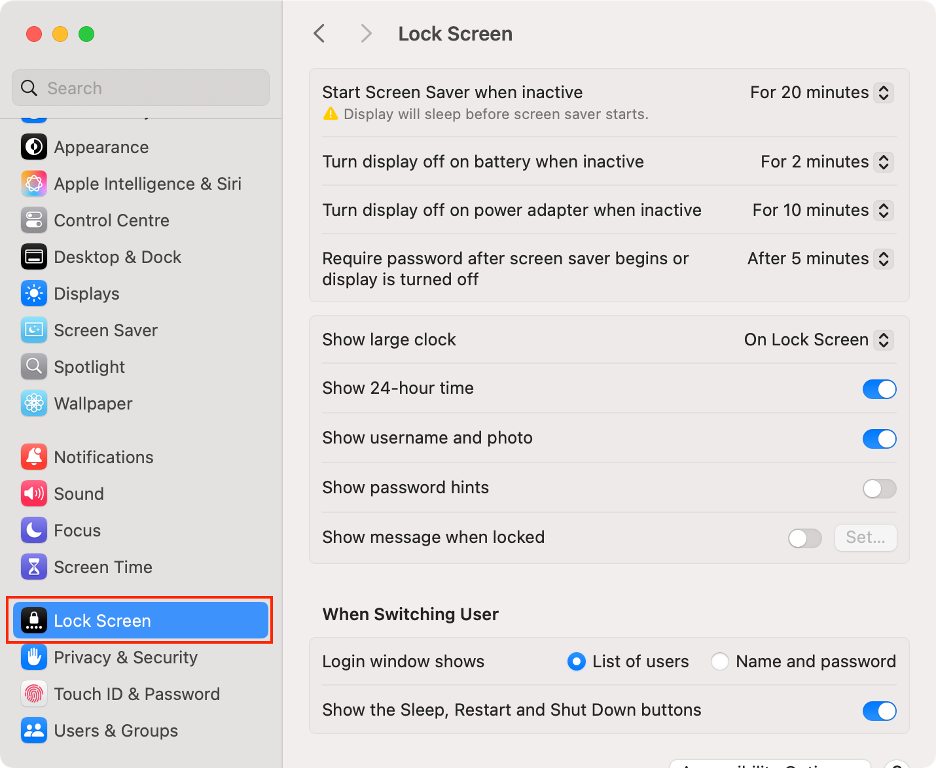Disable Show 24-hour time
Screen dimensions: 936x768
879,389
